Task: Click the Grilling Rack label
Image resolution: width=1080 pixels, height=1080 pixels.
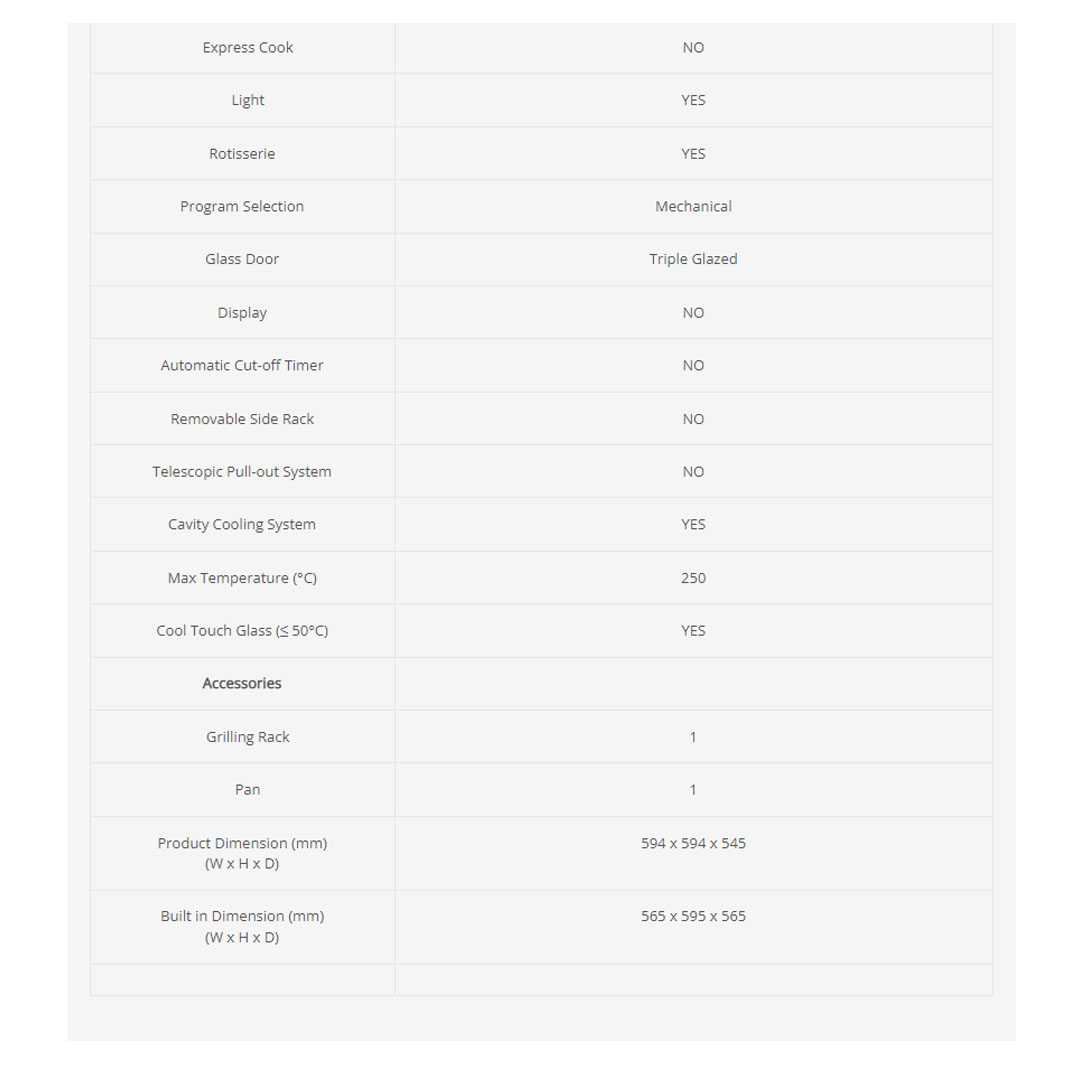Action: click(247, 737)
